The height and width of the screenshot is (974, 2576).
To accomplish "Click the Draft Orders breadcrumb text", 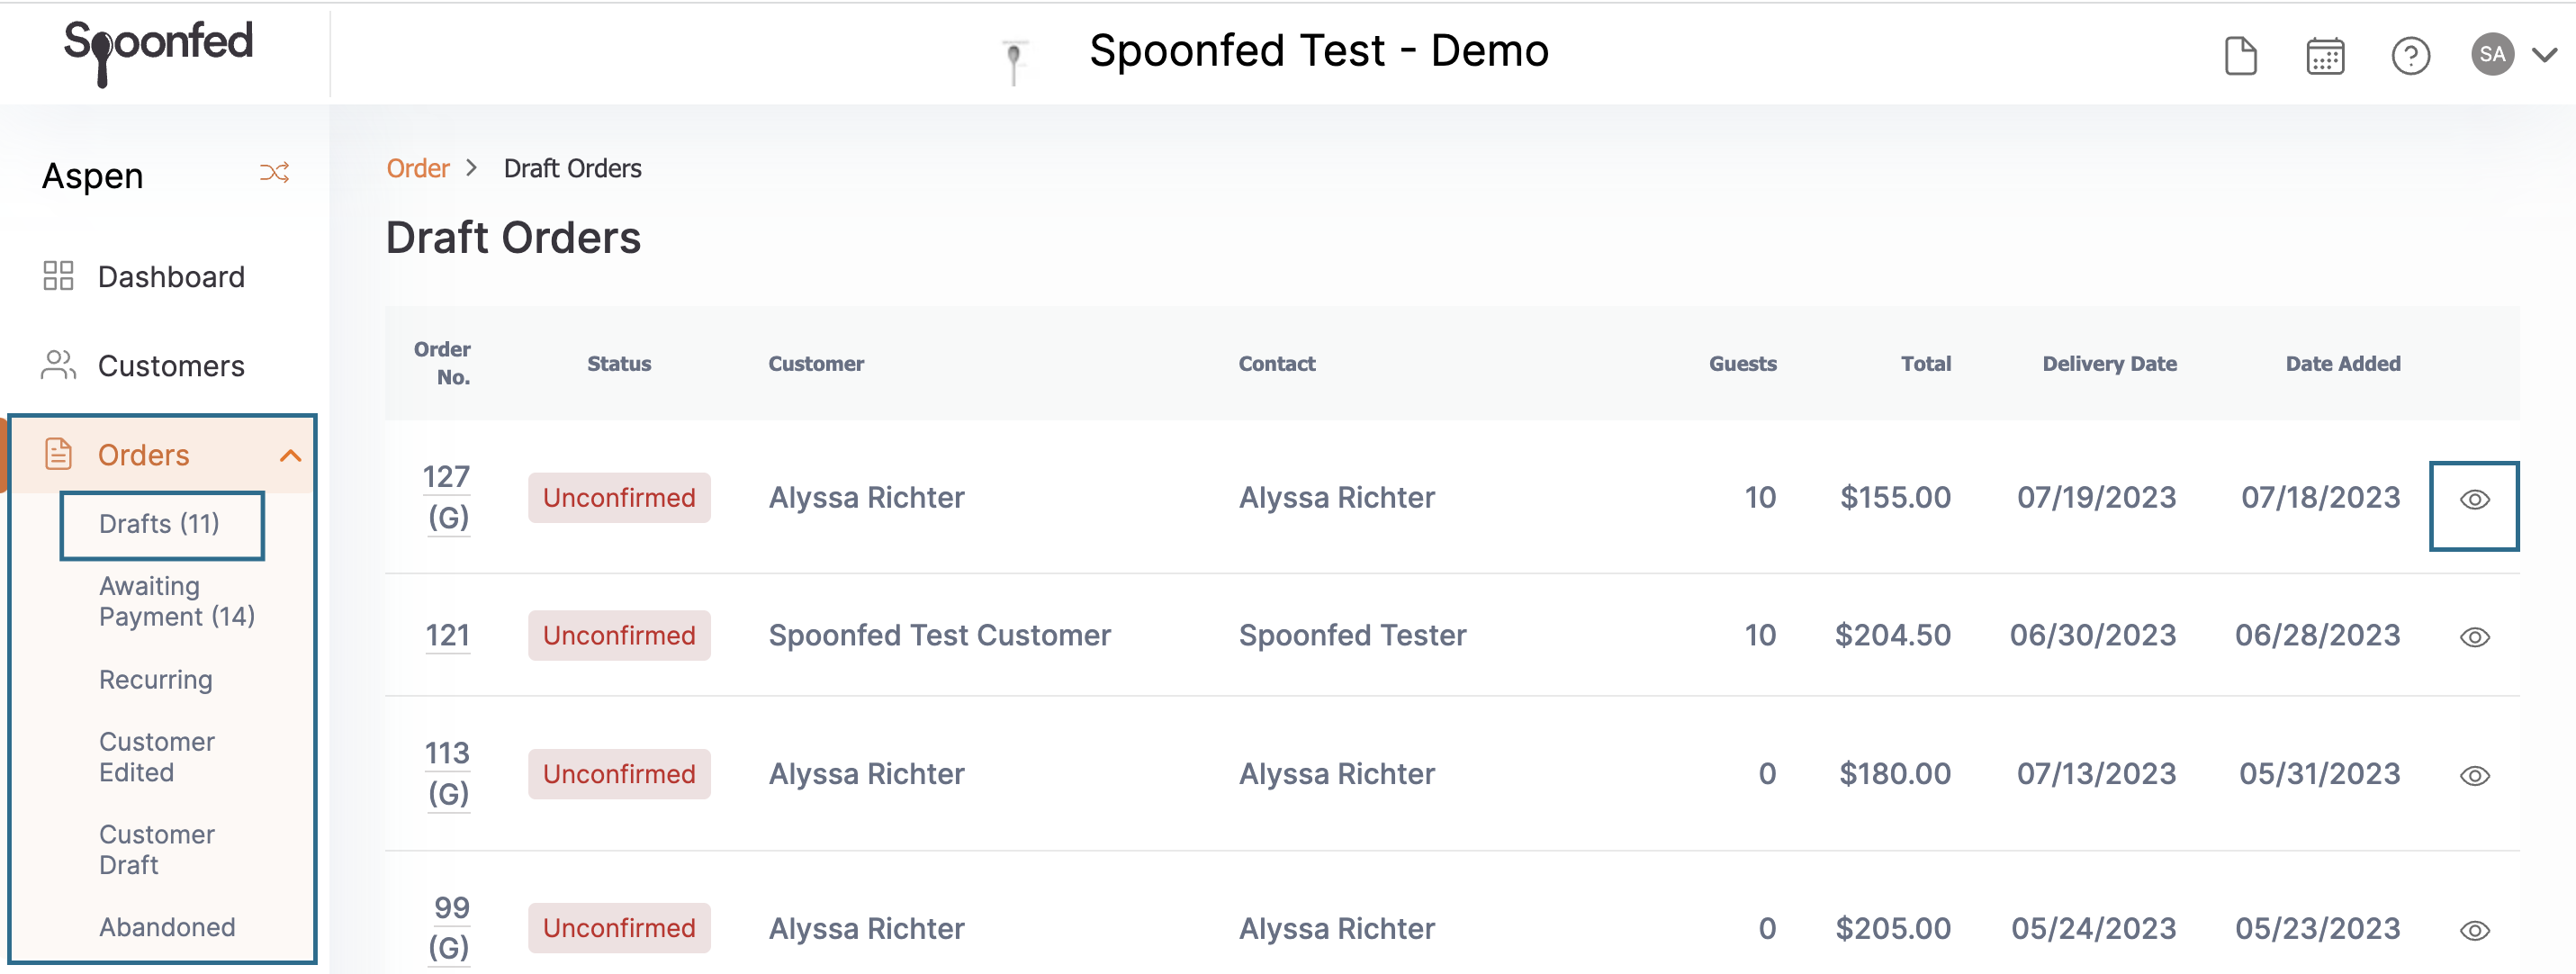I will [572, 168].
